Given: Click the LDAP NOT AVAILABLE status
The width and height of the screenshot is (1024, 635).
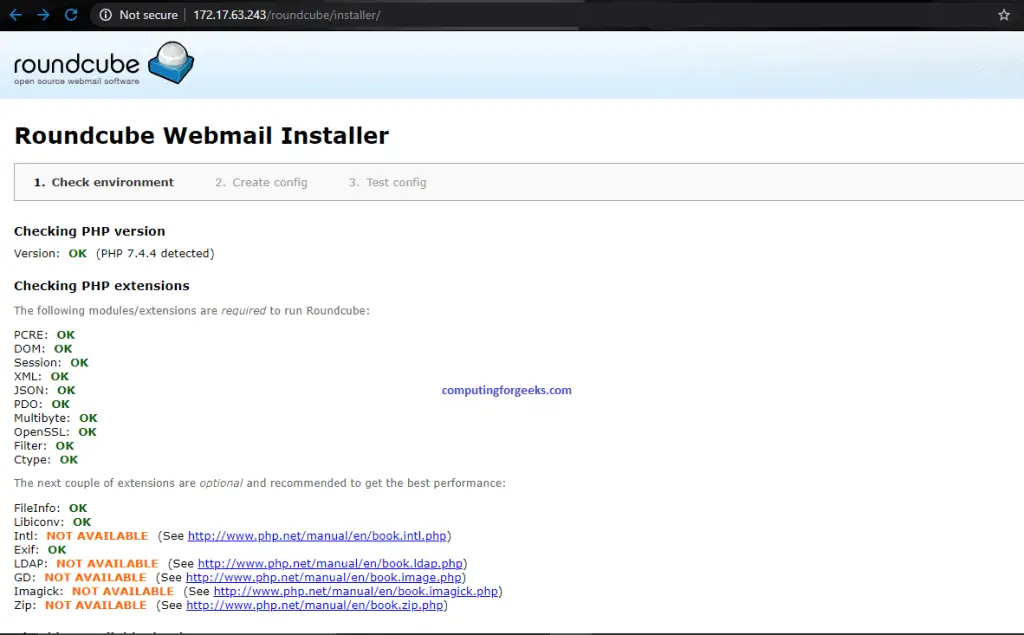Looking at the screenshot, I should pos(107,563).
